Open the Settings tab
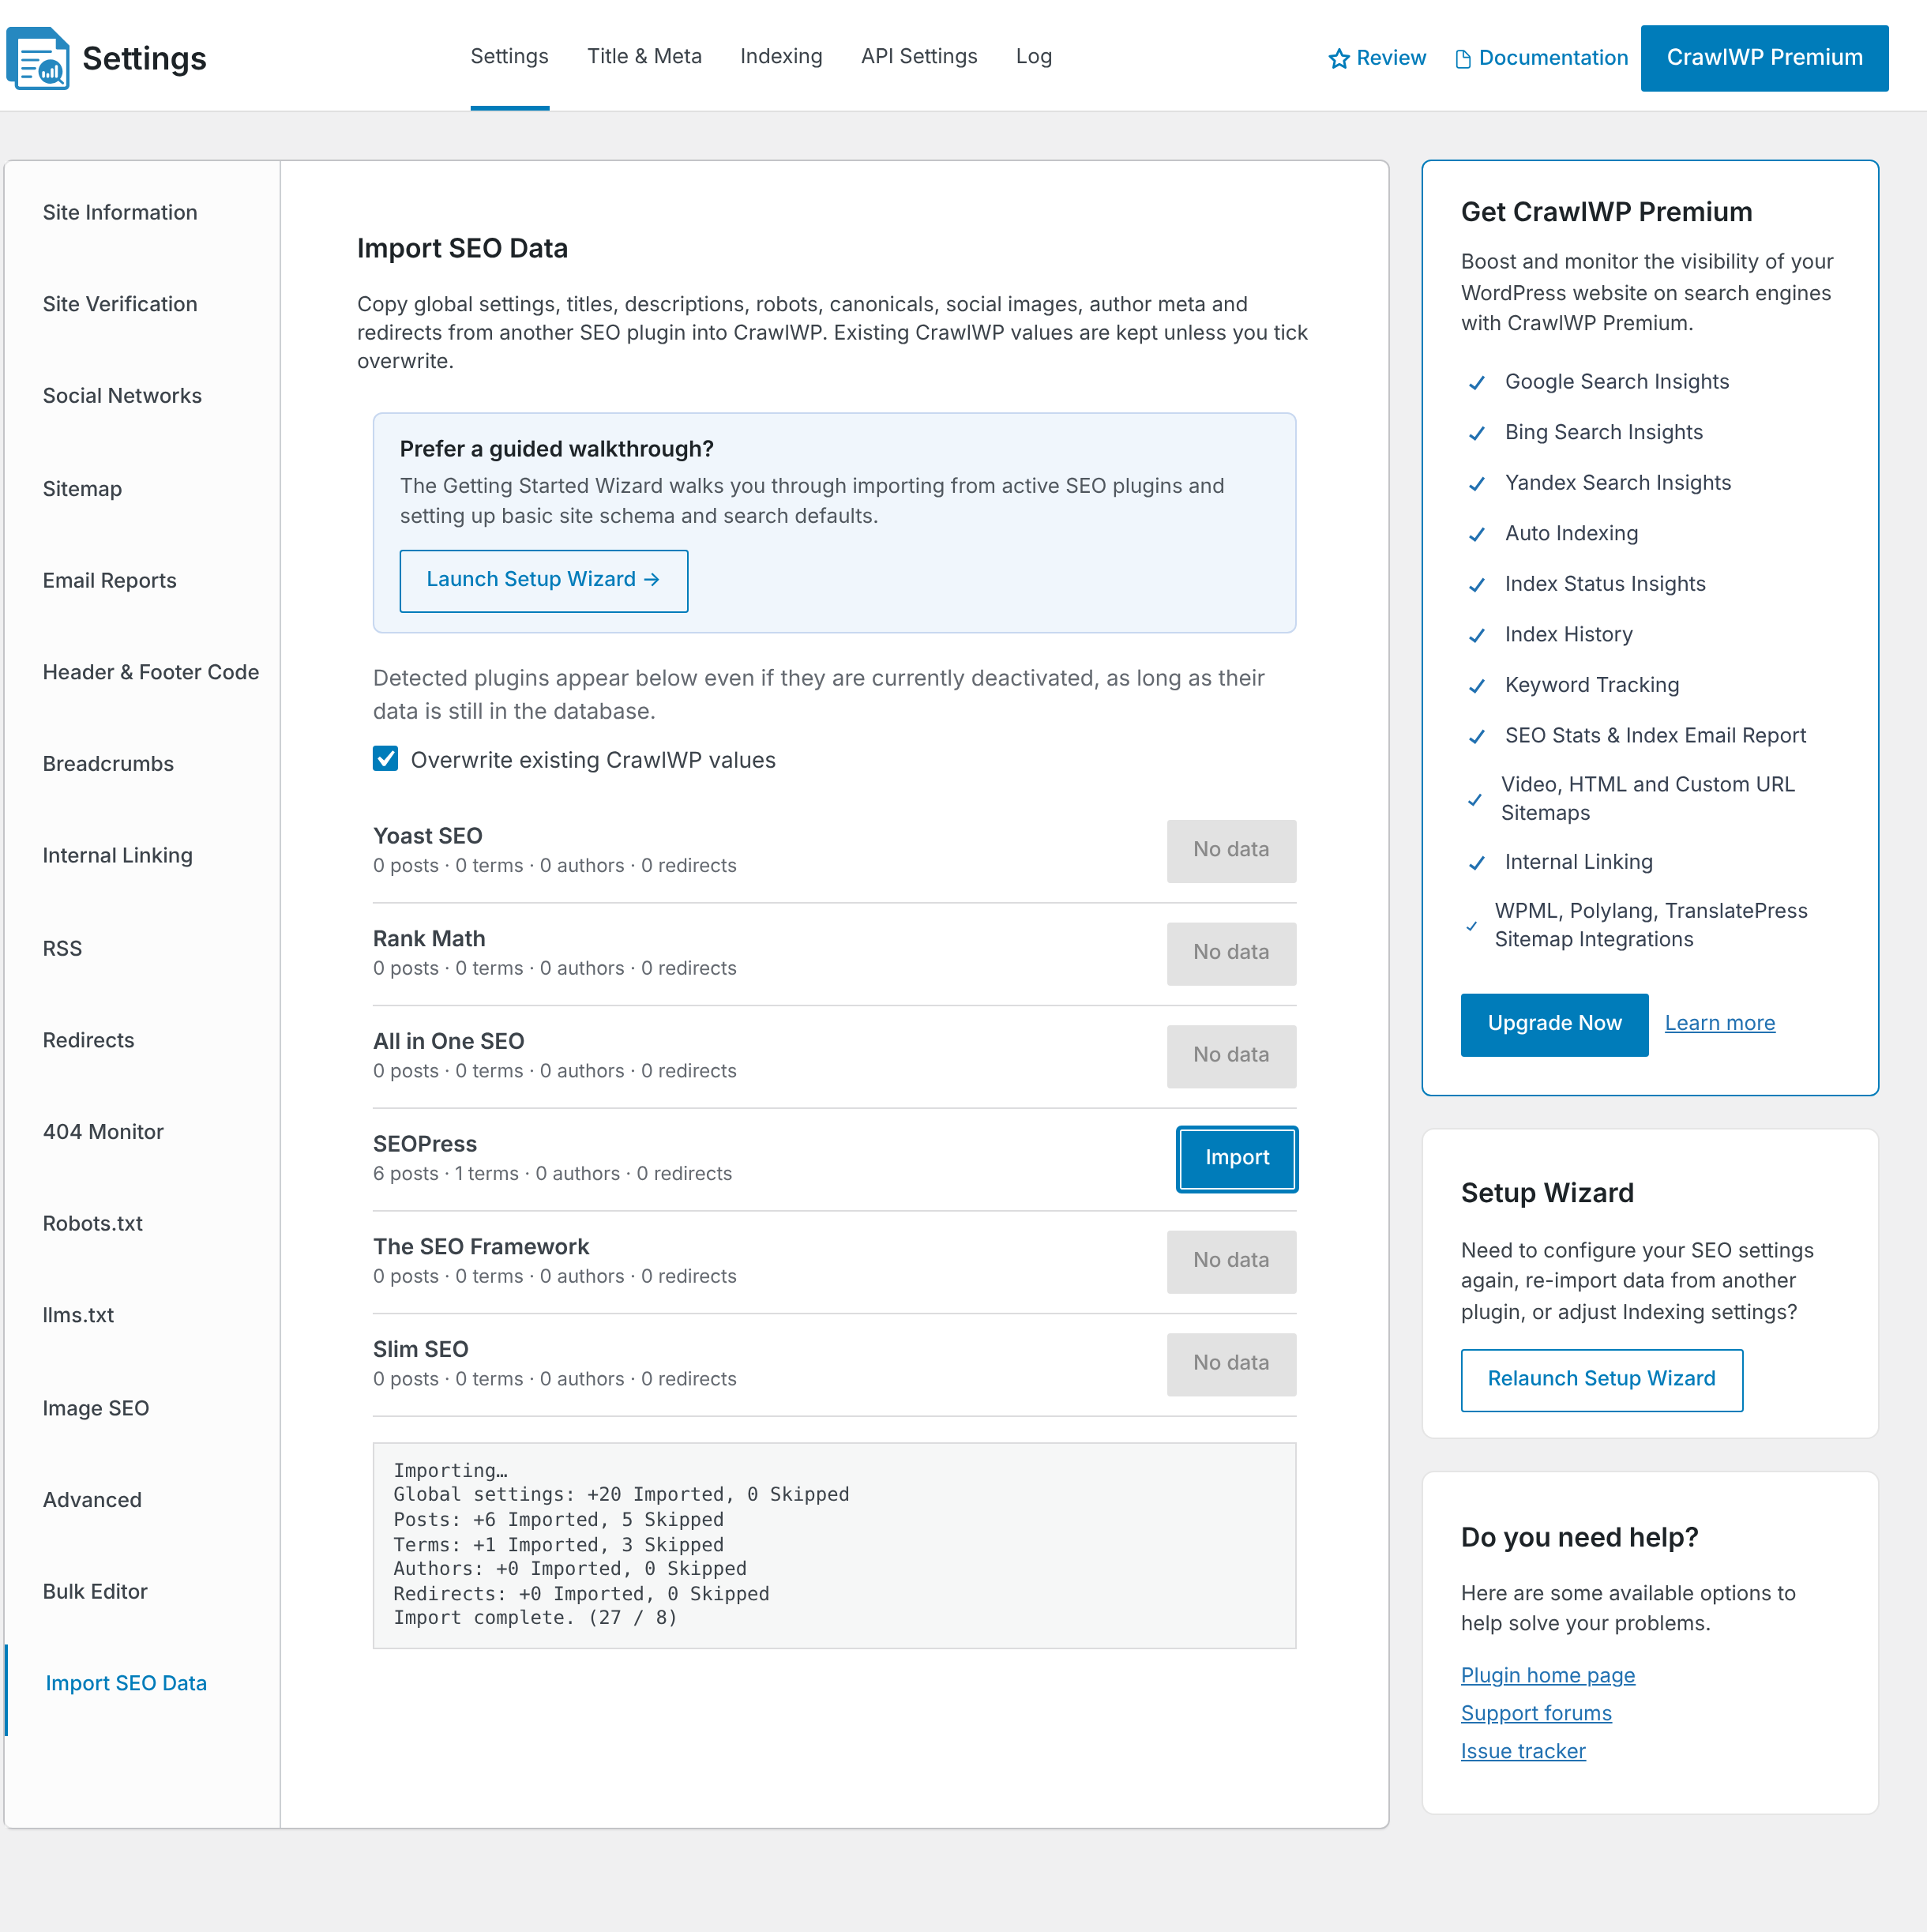Screen dimensions: 1927x1932 coord(509,56)
